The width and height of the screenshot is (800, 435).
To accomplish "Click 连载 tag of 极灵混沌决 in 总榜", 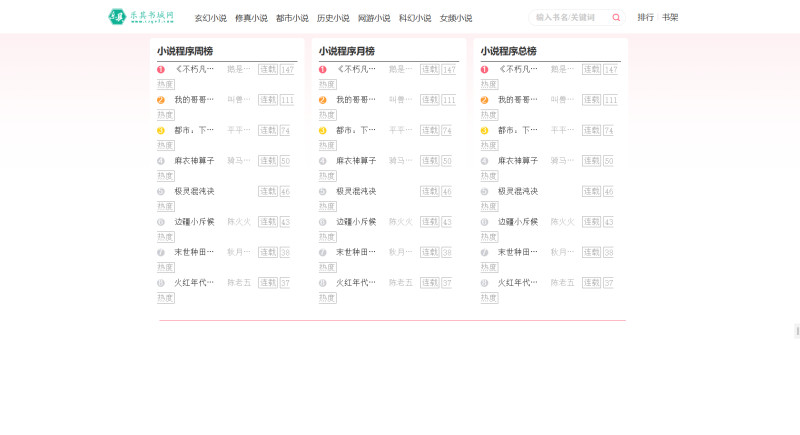I will point(591,191).
